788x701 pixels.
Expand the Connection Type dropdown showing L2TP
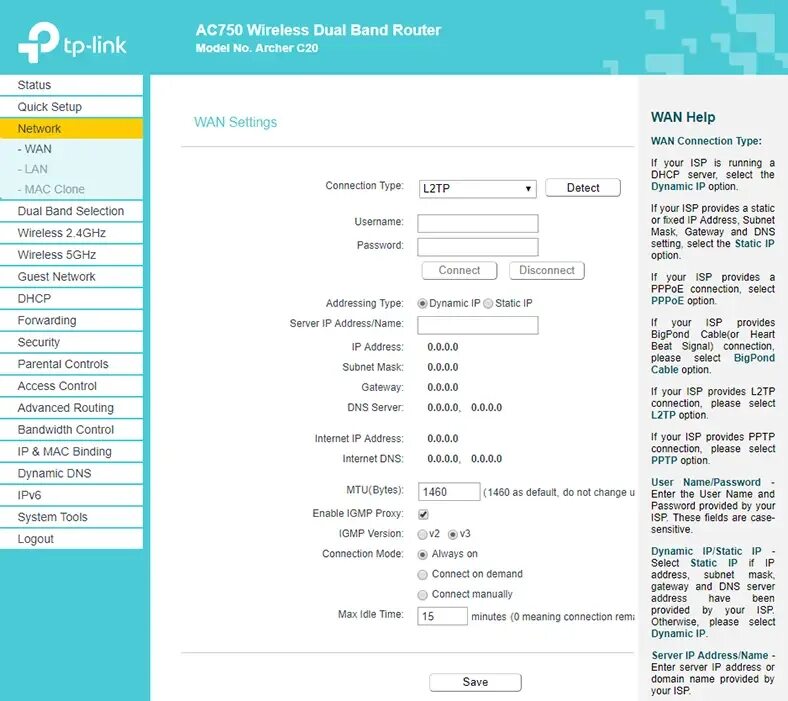click(x=477, y=189)
